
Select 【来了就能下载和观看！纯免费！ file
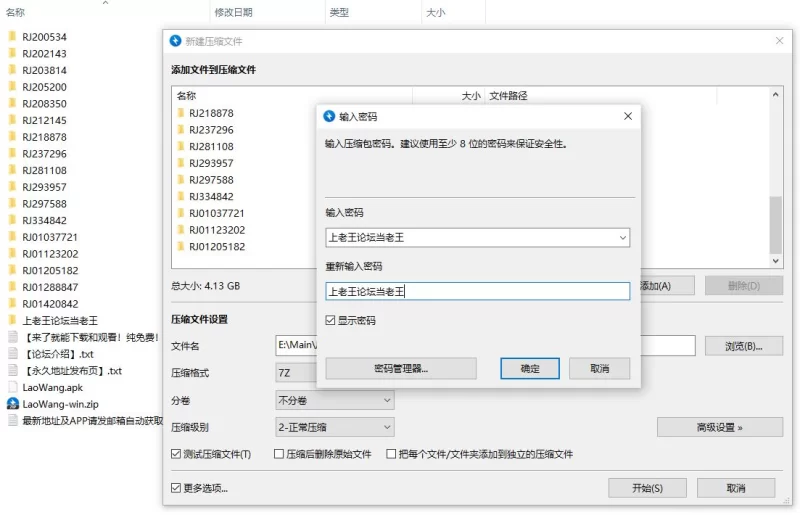(x=84, y=337)
